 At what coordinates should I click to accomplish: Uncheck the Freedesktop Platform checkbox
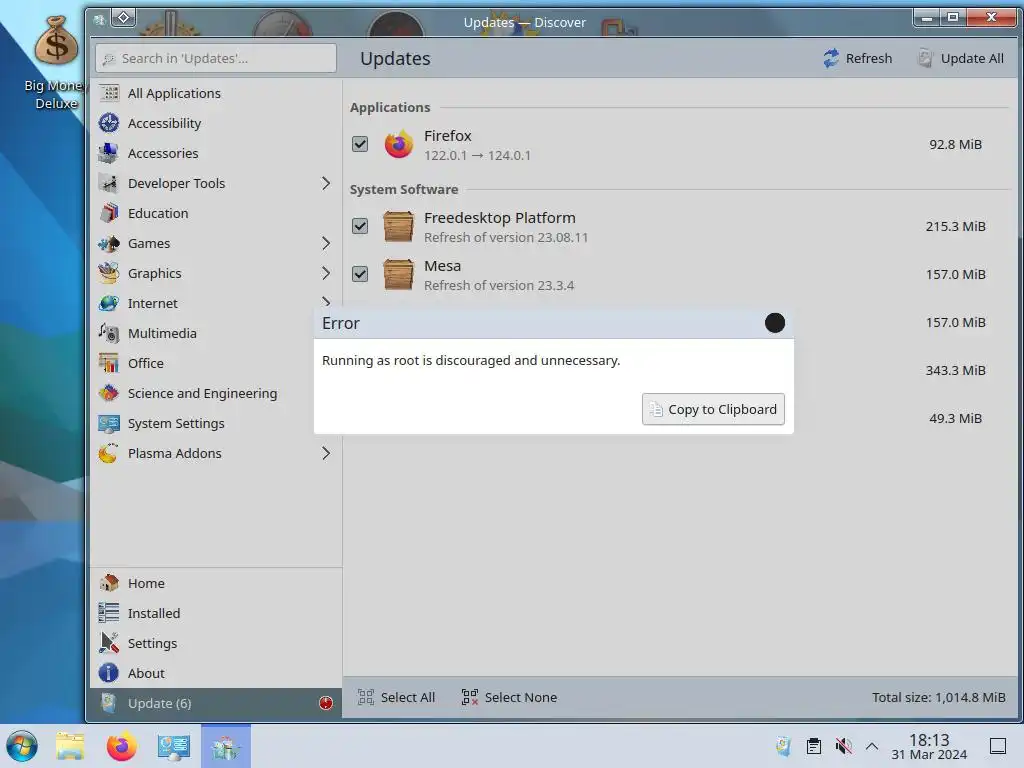coord(360,227)
